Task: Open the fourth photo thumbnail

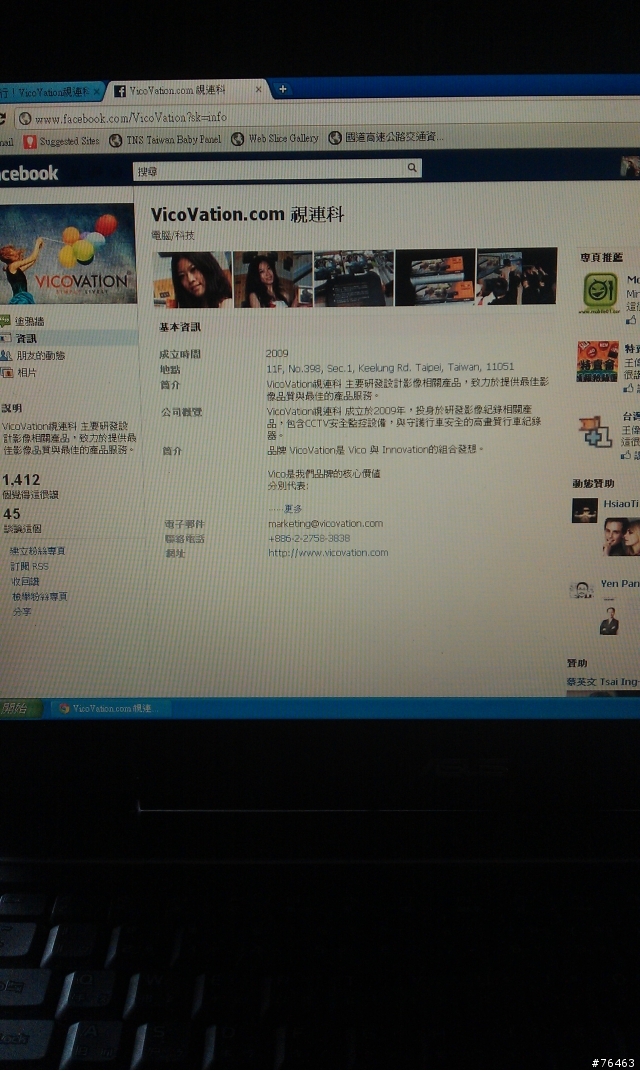Action: pos(435,277)
